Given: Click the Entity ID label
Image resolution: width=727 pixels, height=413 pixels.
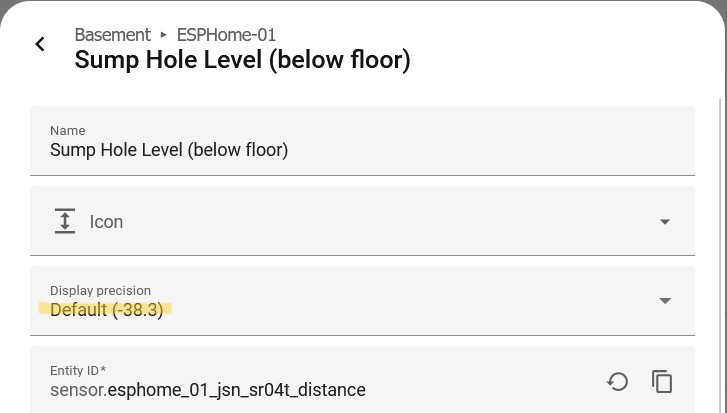Looking at the screenshot, I should click(x=77, y=371).
